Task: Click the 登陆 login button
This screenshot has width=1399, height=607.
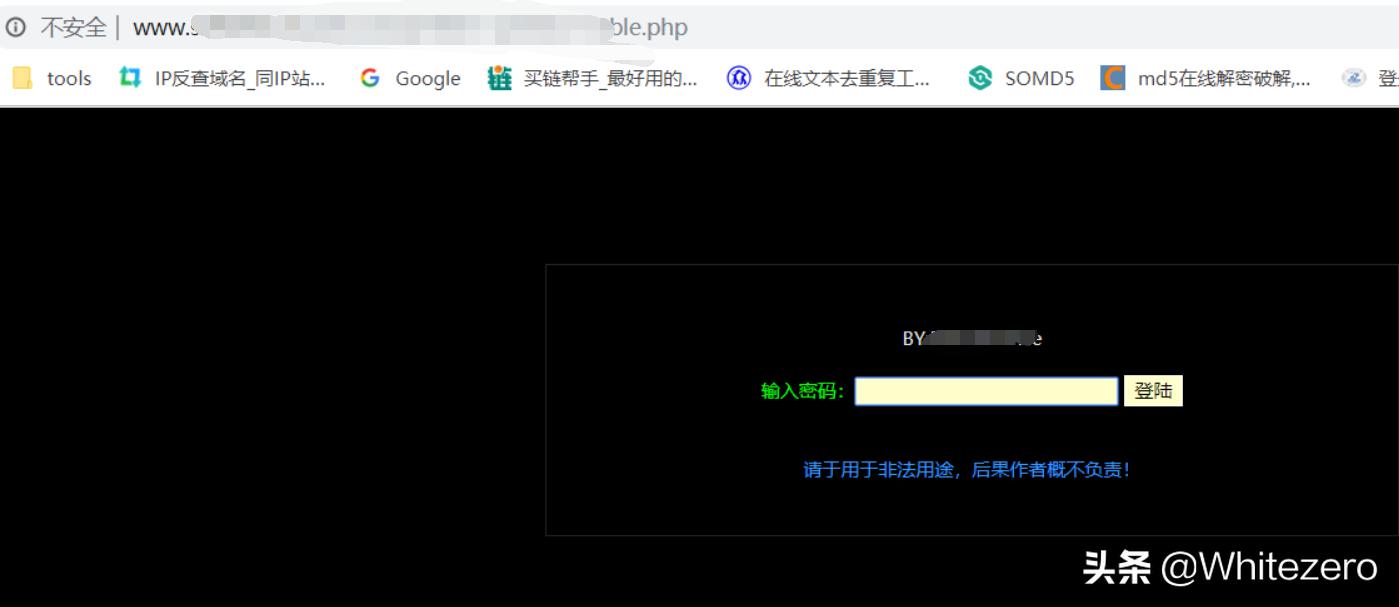Action: [1155, 390]
